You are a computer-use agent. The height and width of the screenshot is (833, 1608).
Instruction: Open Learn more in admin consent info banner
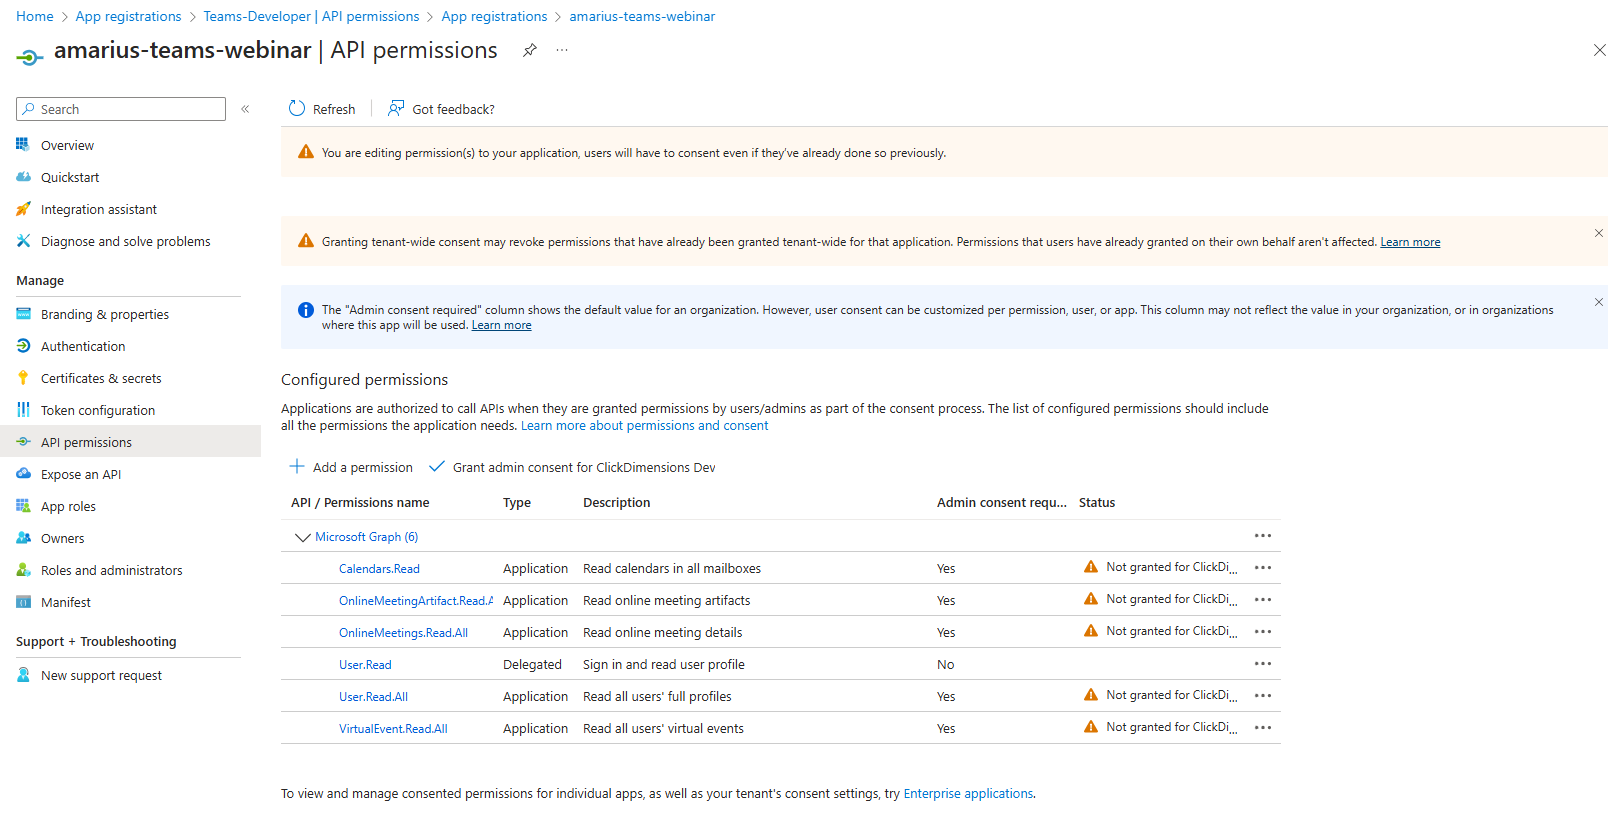pyautogui.click(x=501, y=325)
